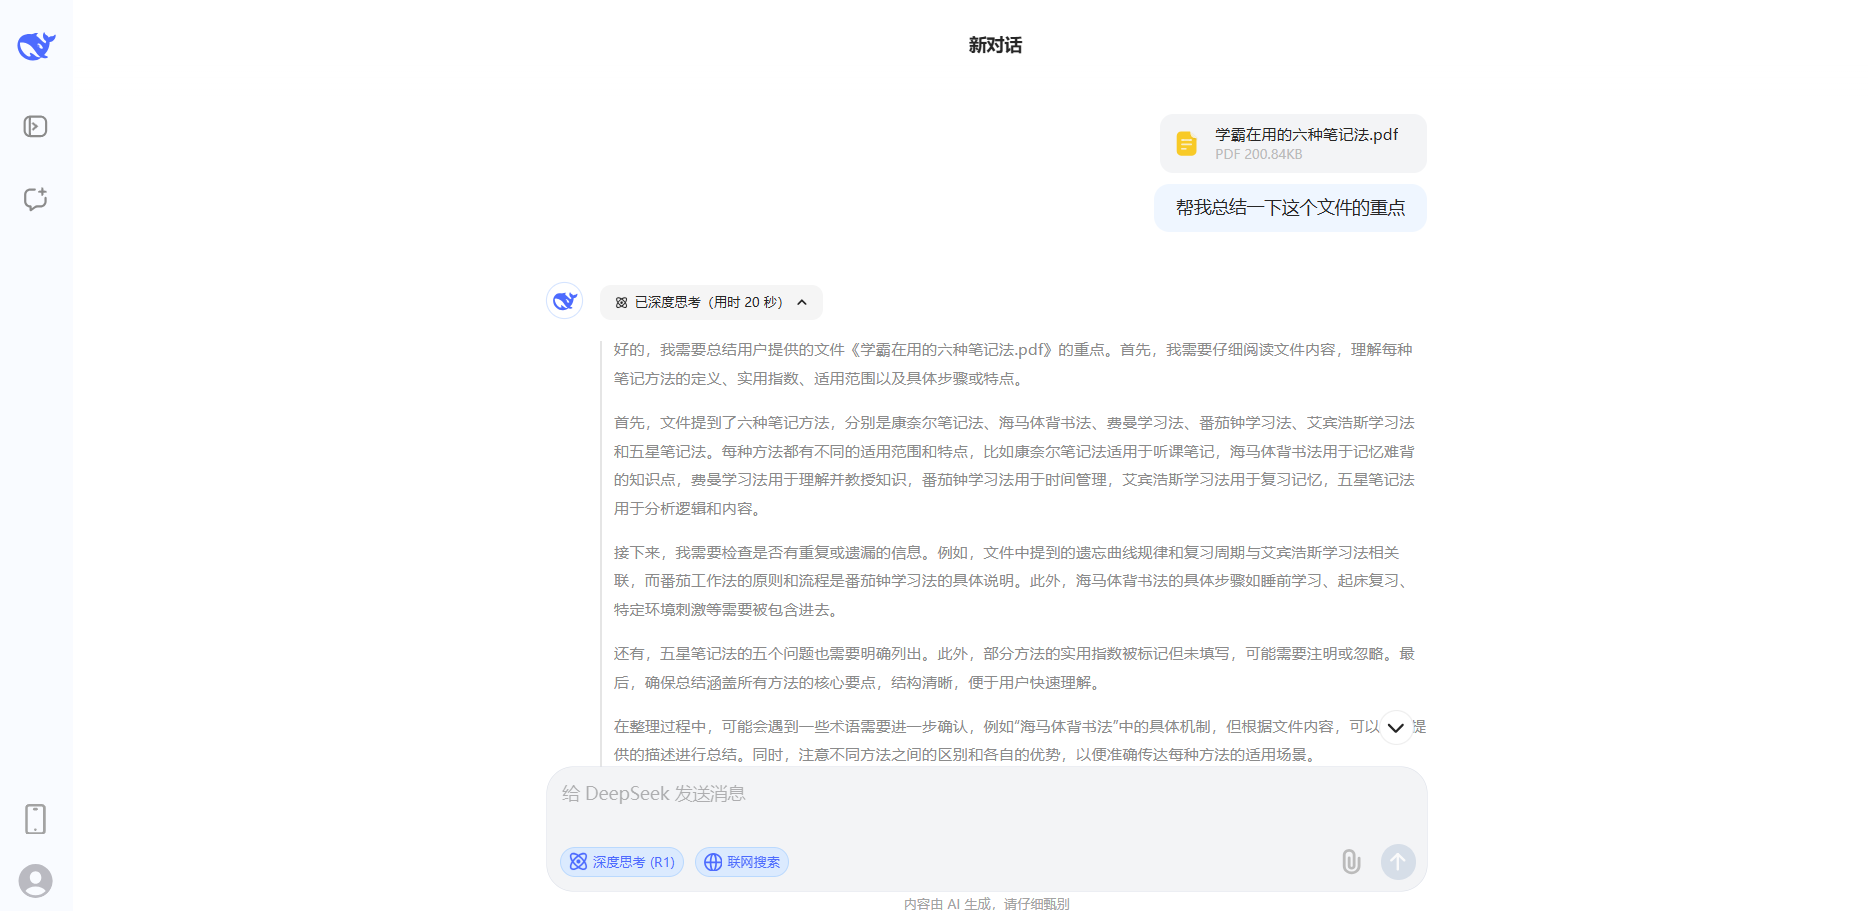1868x911 pixels.
Task: Click the blue circular send control
Action: tap(1397, 861)
